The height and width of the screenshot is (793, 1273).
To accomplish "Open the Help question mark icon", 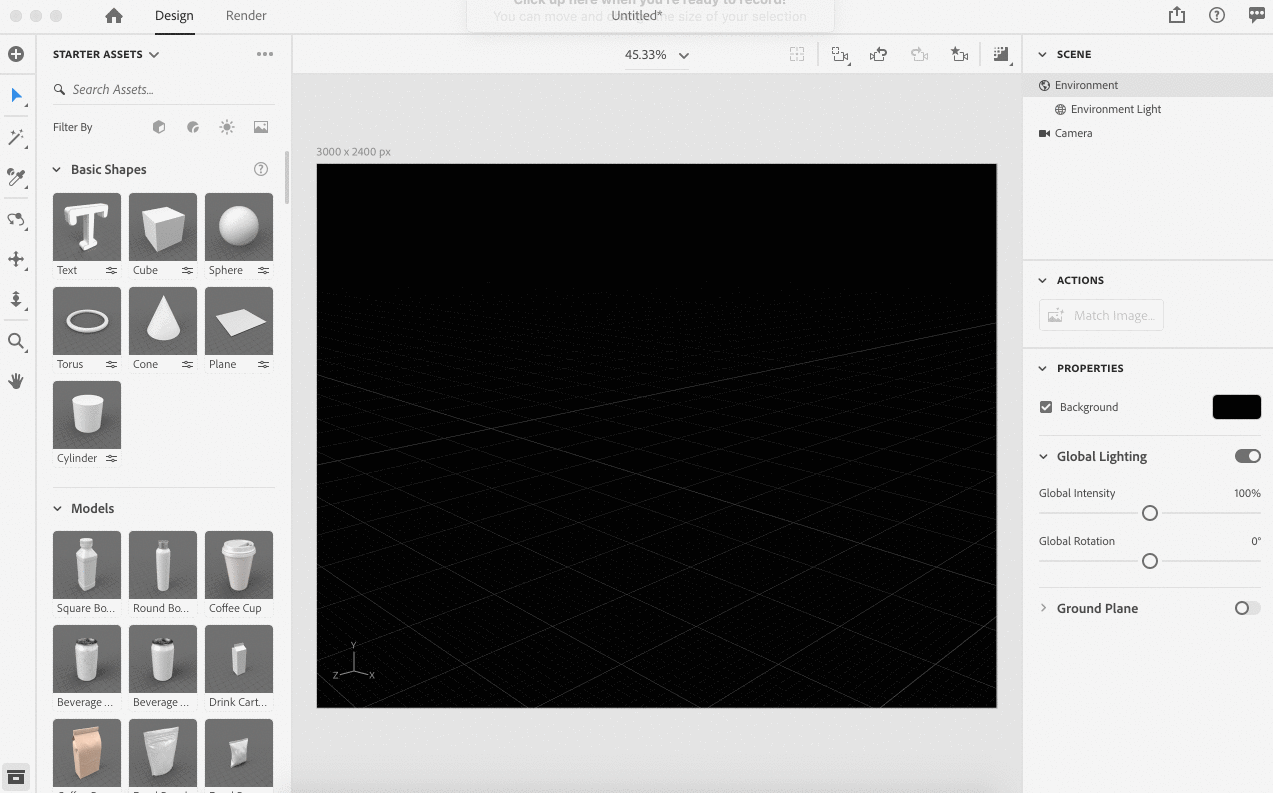I will click(1217, 15).
